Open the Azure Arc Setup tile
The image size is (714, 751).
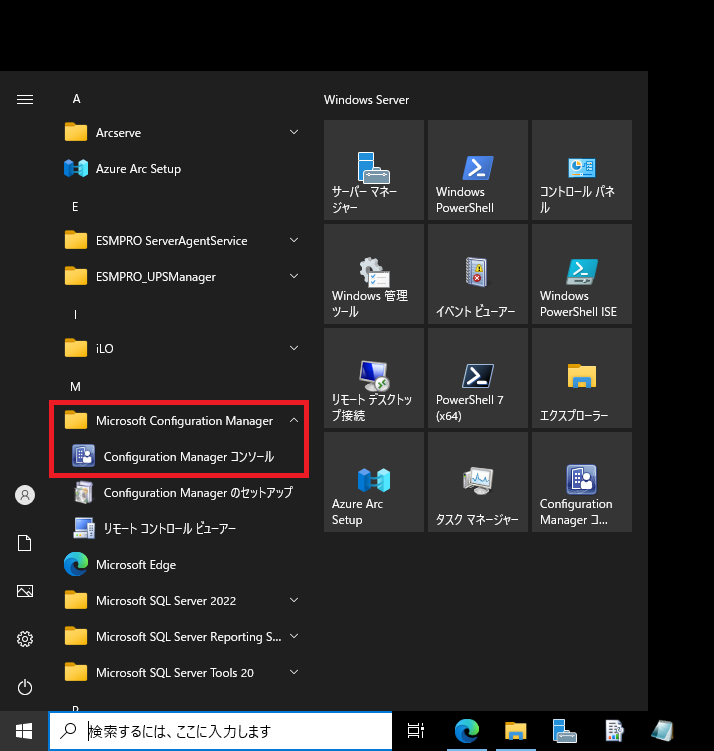pyautogui.click(x=372, y=482)
